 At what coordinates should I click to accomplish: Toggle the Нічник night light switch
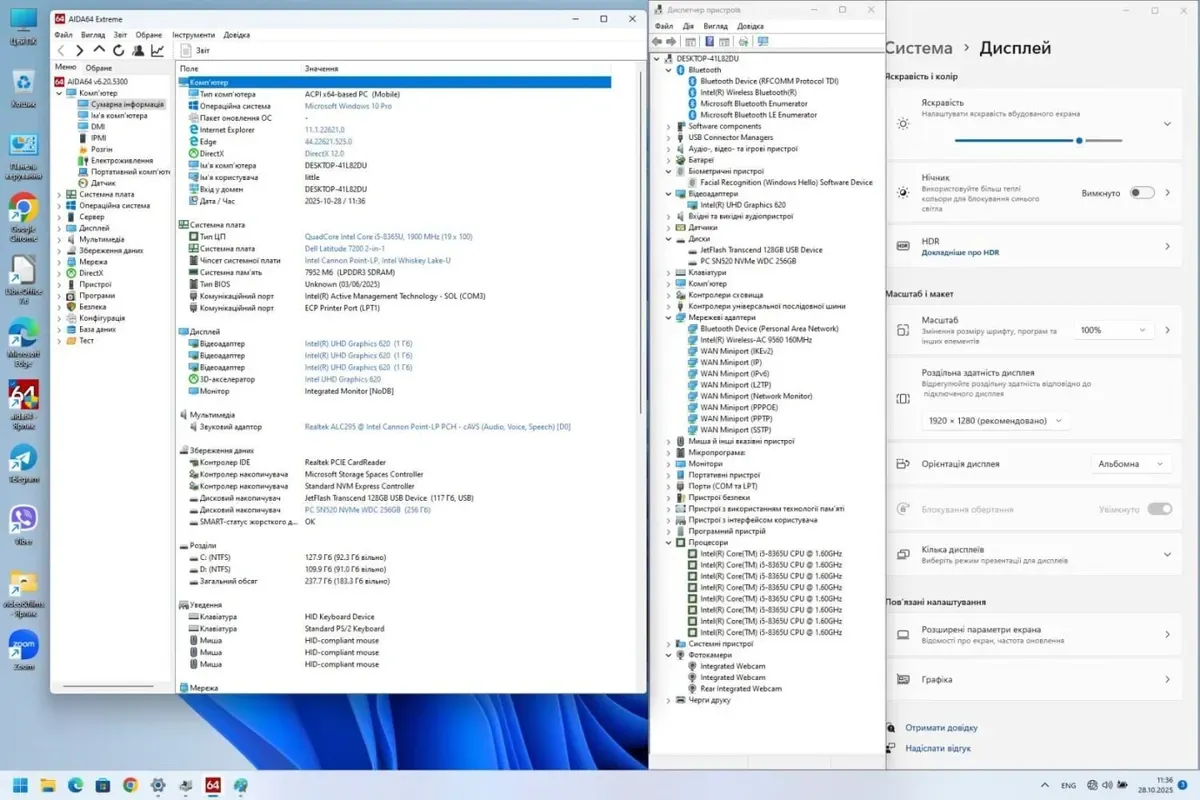coord(1141,193)
